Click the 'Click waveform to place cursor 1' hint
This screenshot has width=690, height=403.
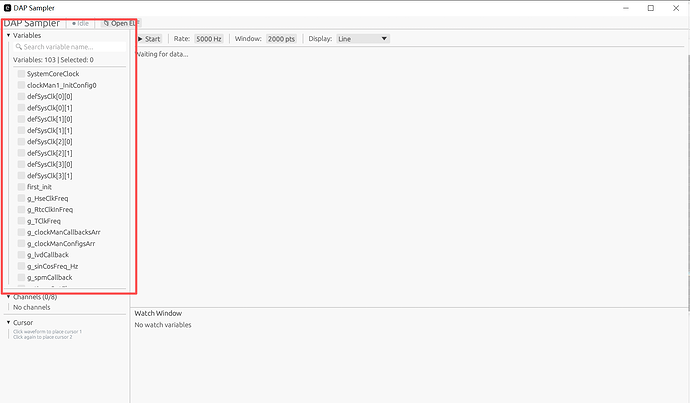coord(48,332)
